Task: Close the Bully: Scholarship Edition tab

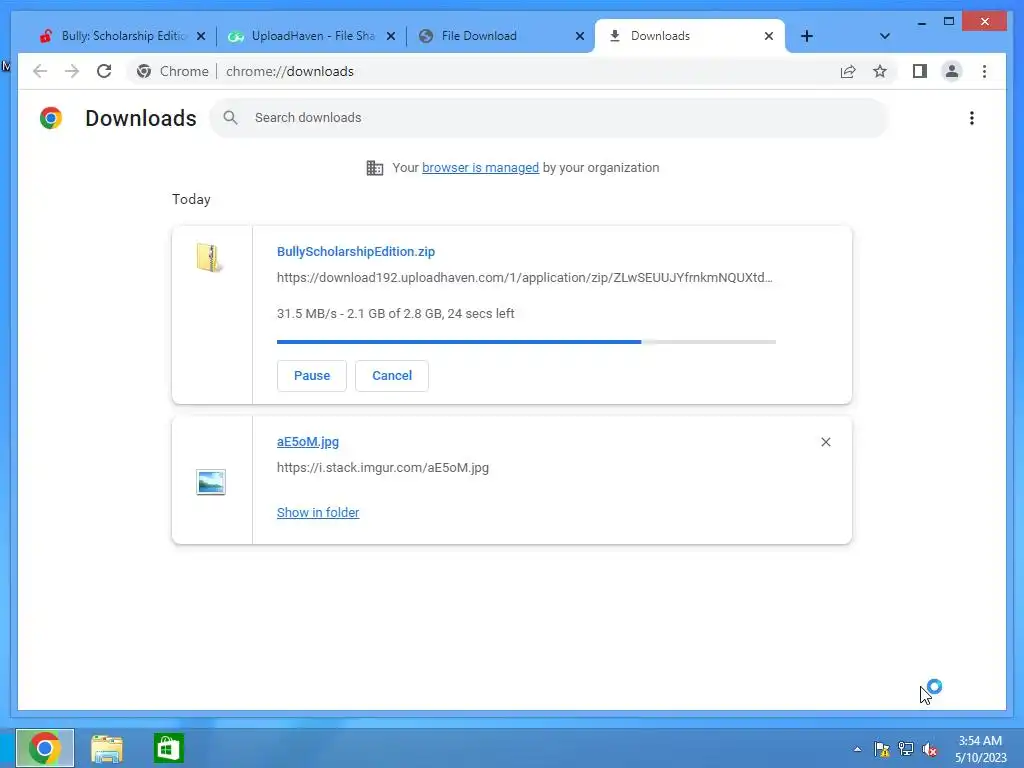Action: pyautogui.click(x=201, y=36)
